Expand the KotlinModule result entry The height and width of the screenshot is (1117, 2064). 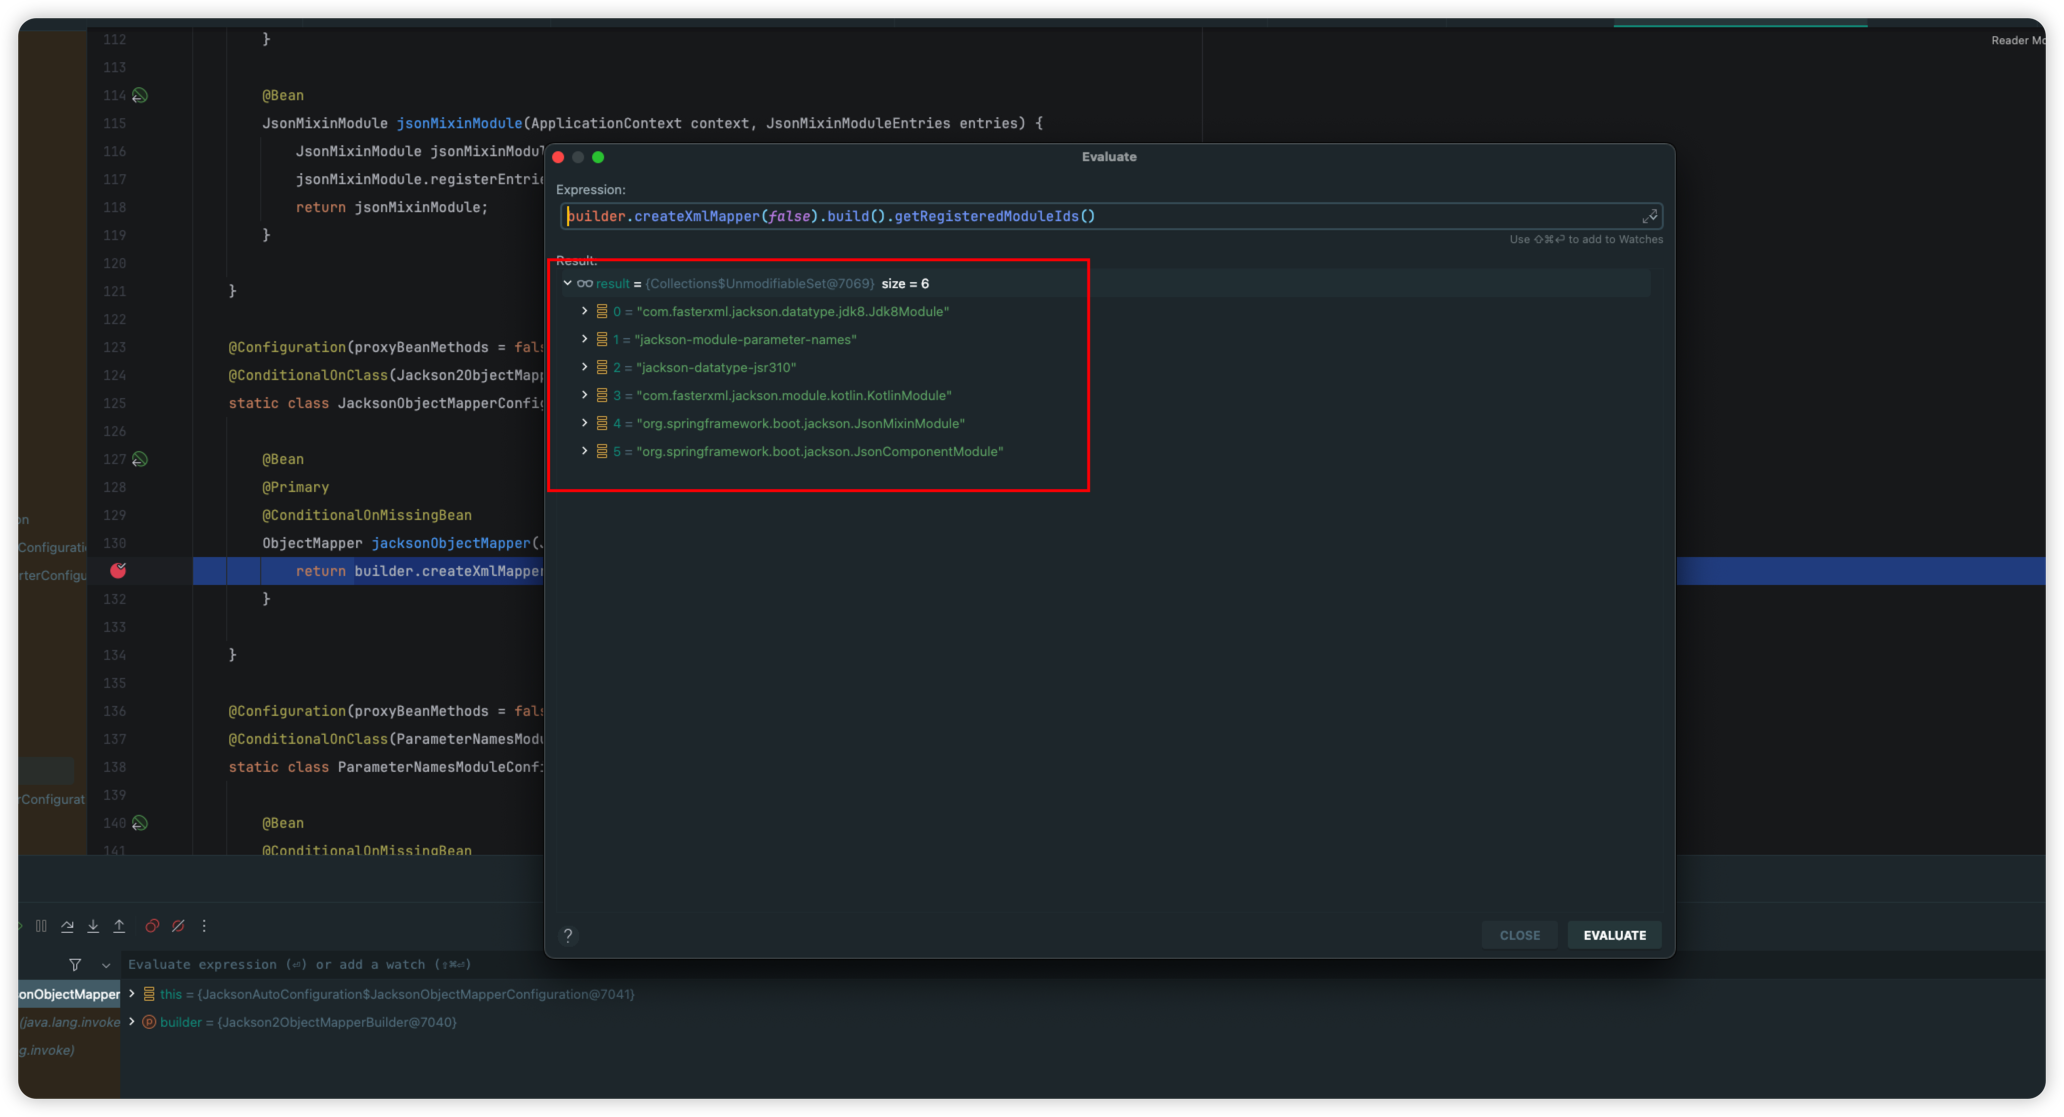[x=585, y=396]
